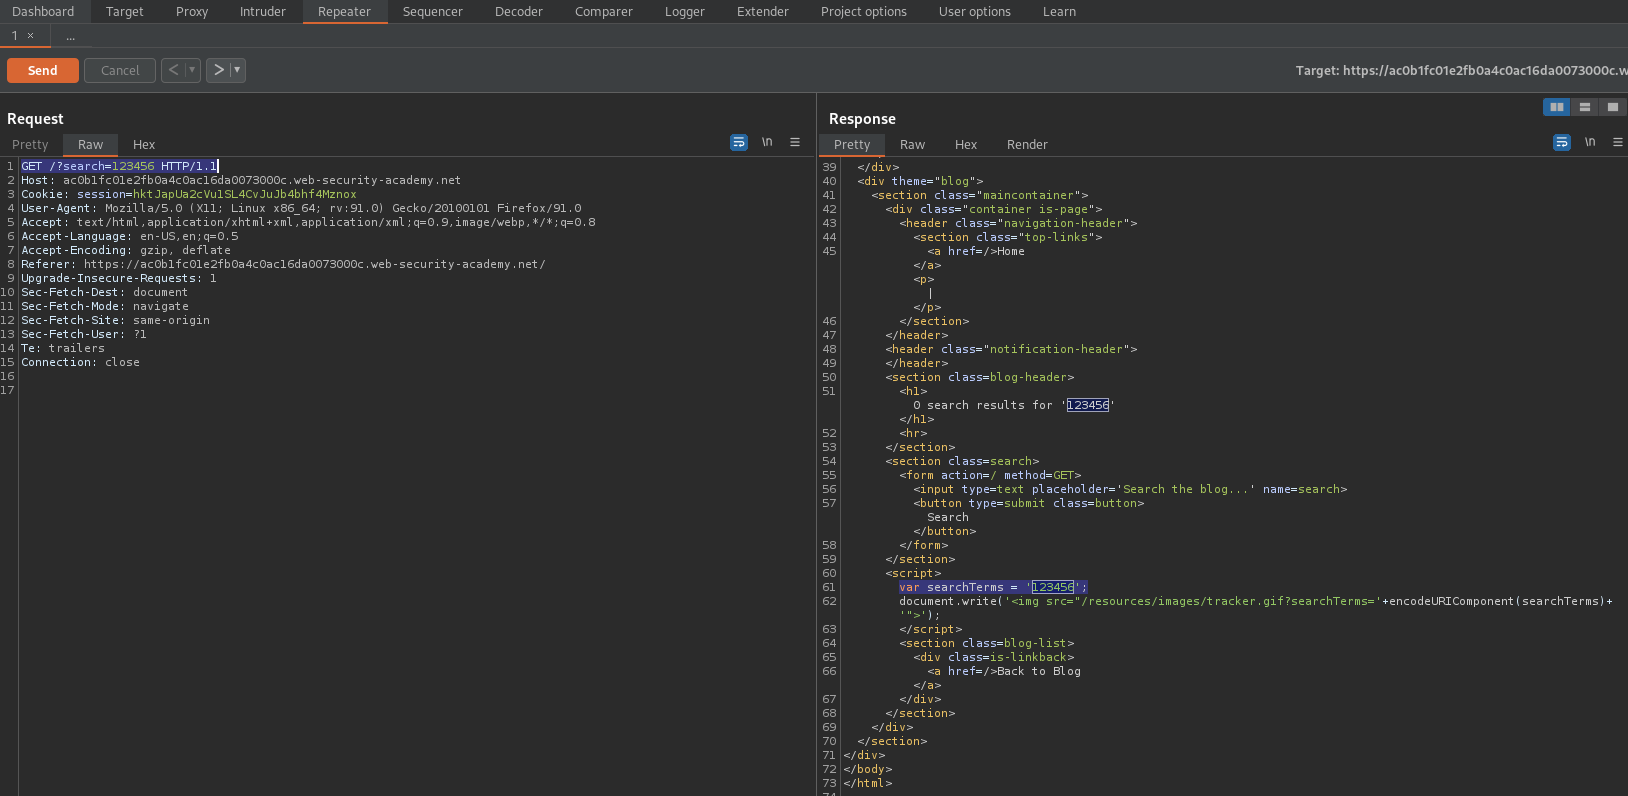Open the Response viewer hamburger menu
The image size is (1628, 796).
coord(1617,143)
